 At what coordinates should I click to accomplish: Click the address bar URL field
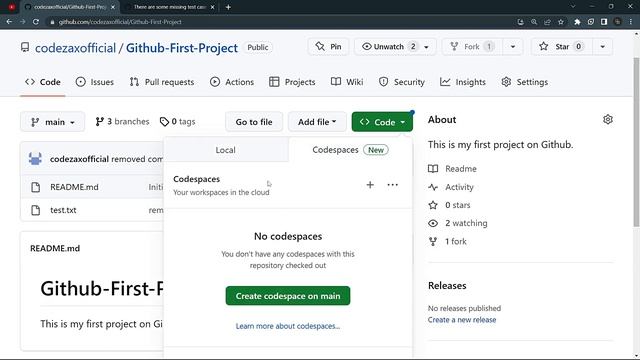coord(282,22)
